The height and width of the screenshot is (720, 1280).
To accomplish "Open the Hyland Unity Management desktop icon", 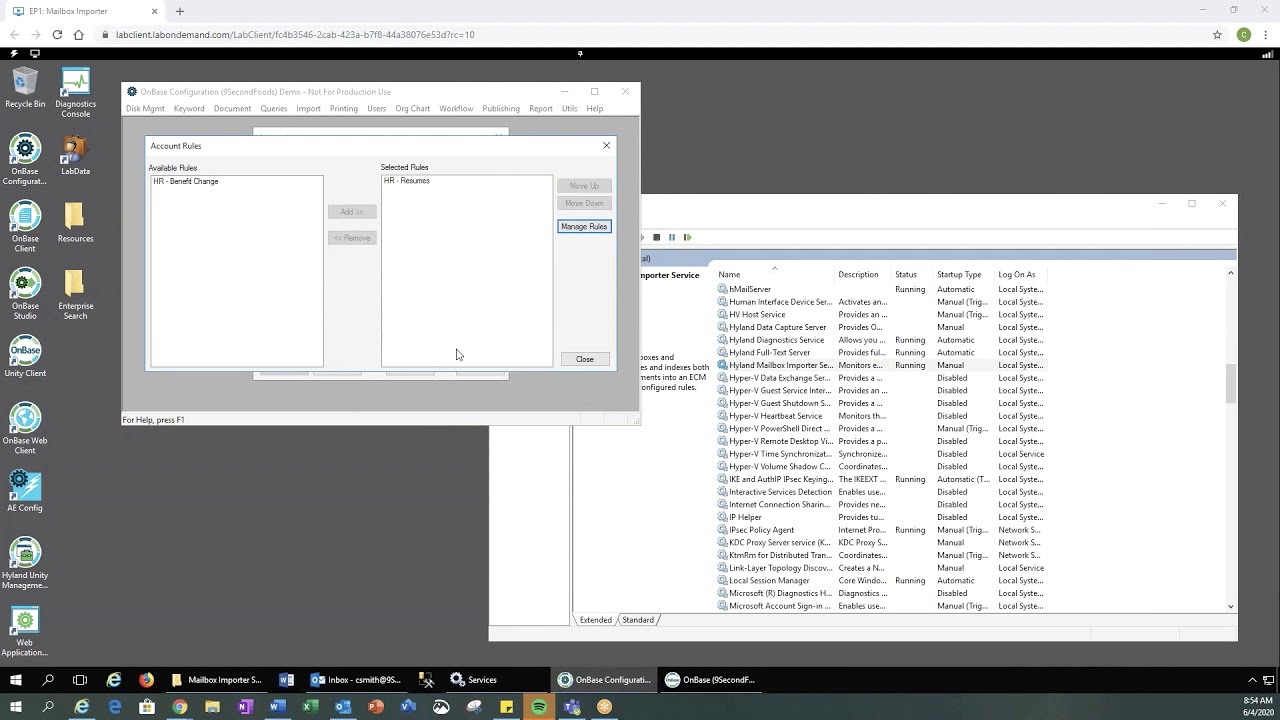I will pos(25,562).
